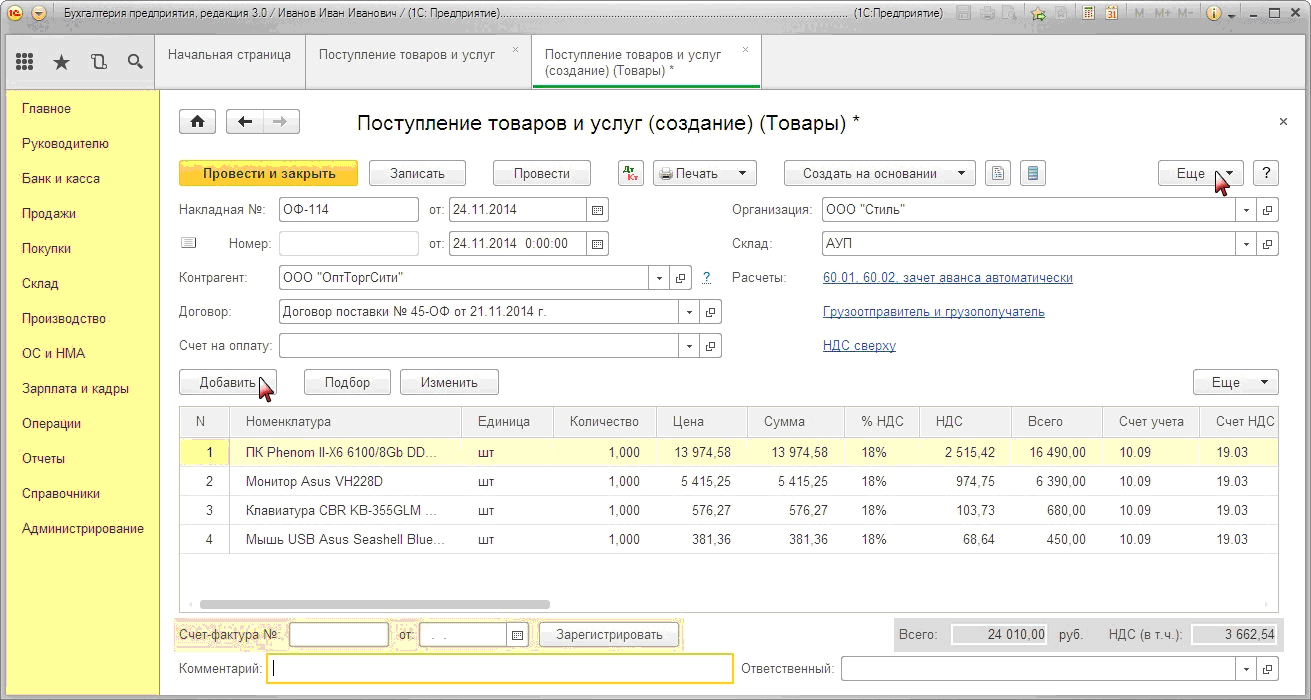Open the Печать dropdown button

(705, 173)
